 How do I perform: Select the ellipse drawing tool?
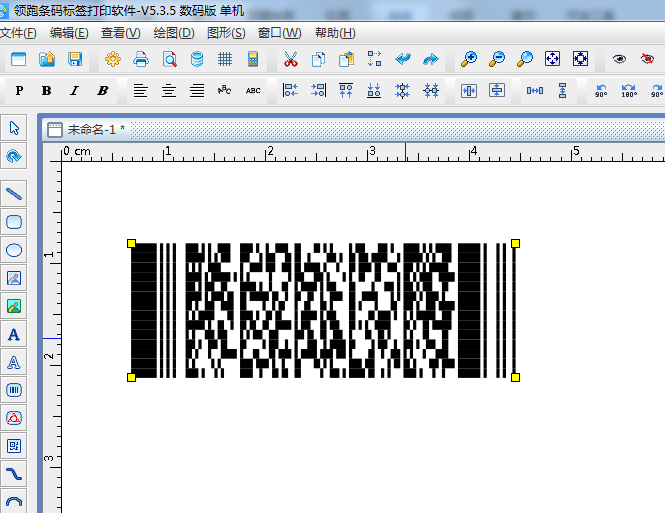(14, 250)
